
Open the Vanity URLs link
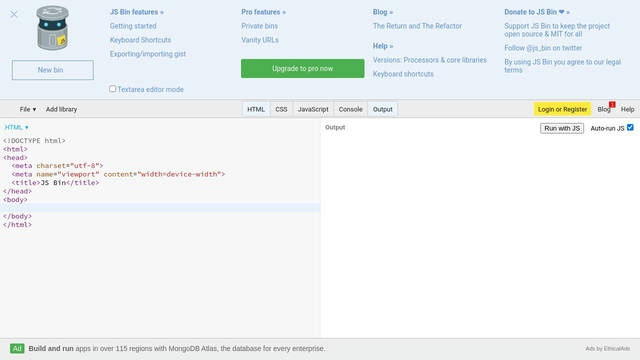(260, 40)
